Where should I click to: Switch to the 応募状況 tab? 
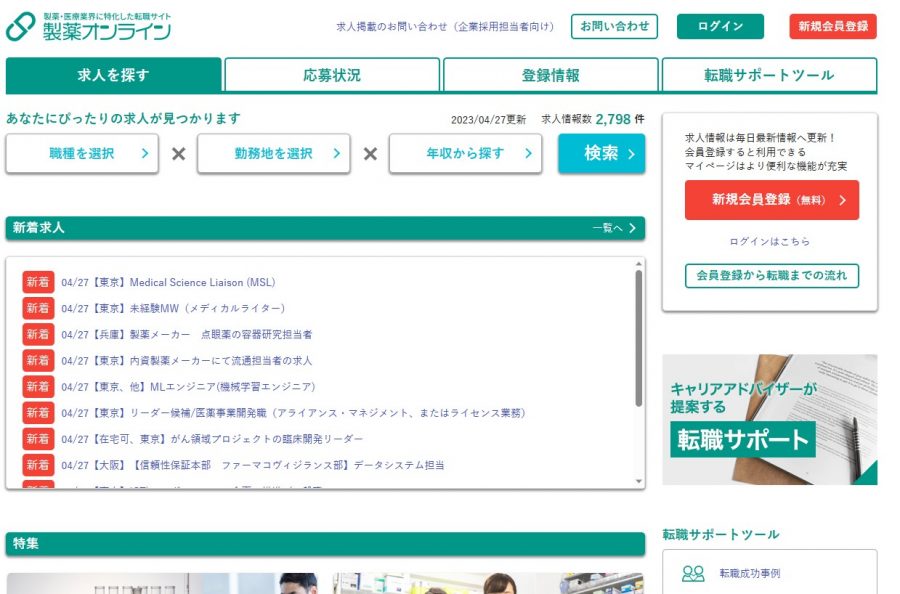(x=332, y=75)
